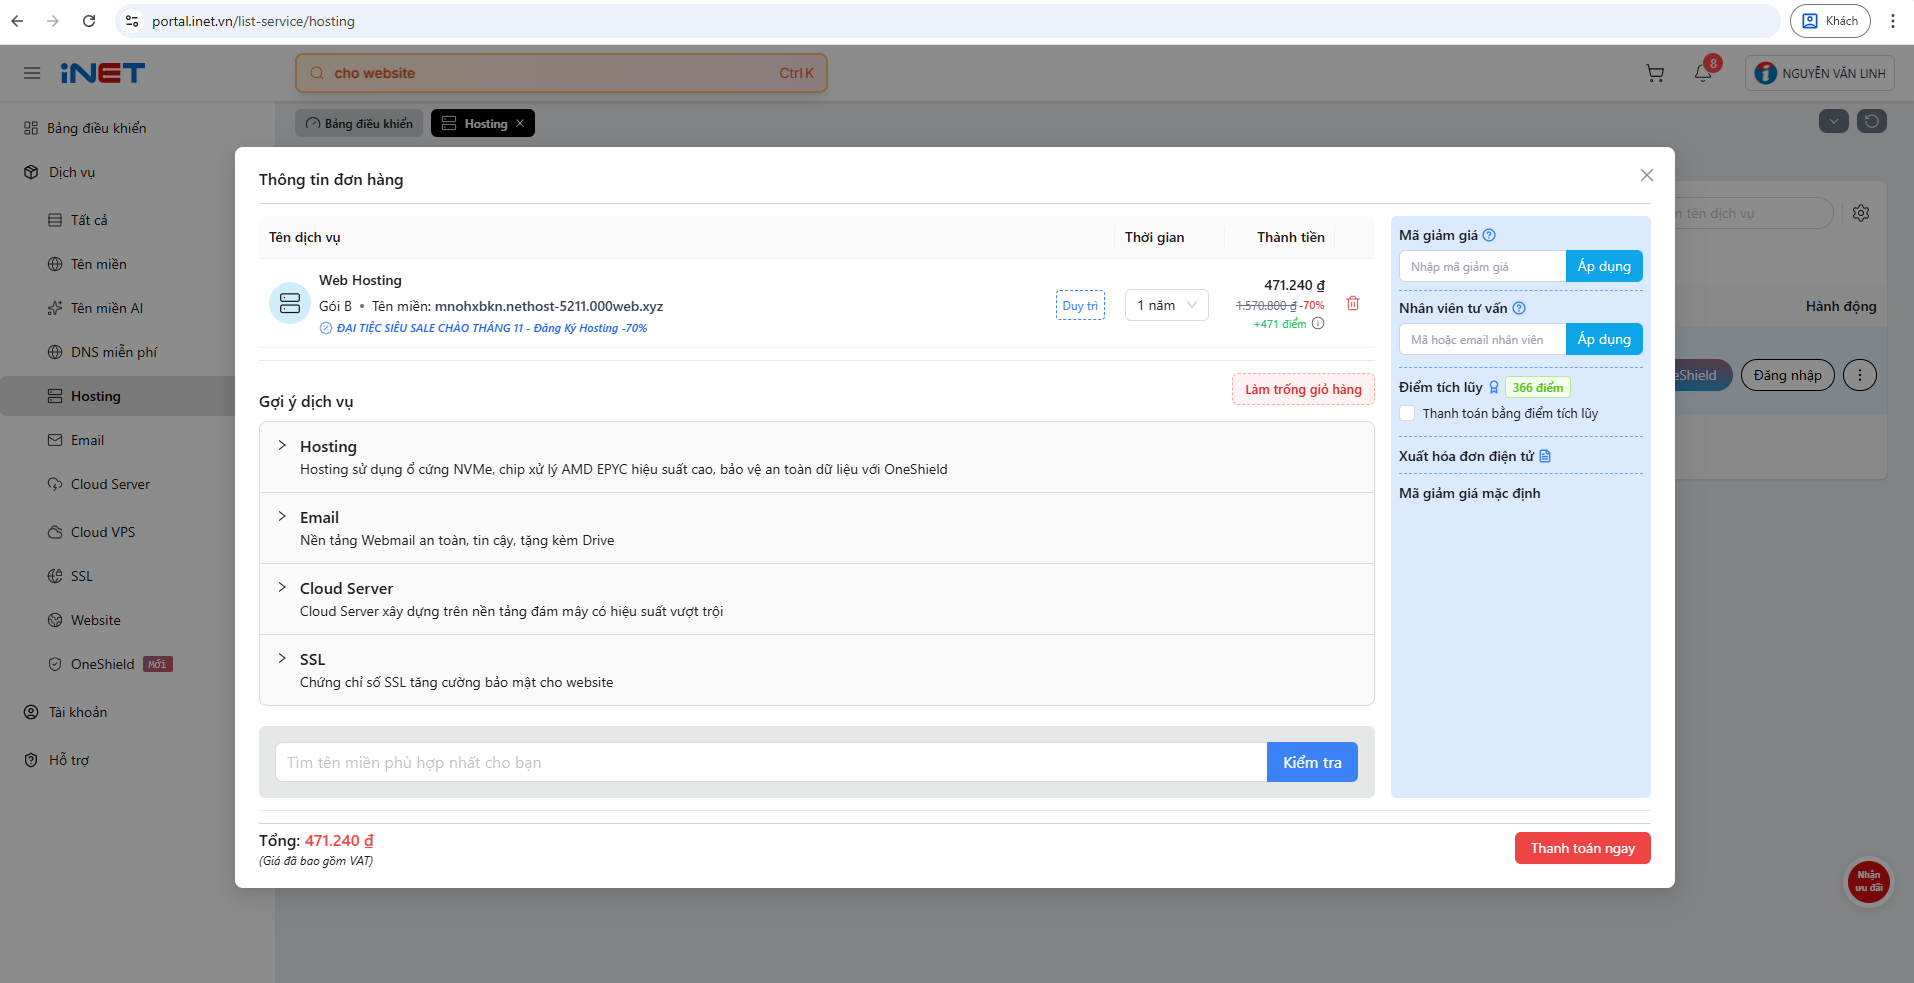The image size is (1914, 983).
Task: Delete the Web Hosting item with trash icon
Action: (x=1352, y=303)
